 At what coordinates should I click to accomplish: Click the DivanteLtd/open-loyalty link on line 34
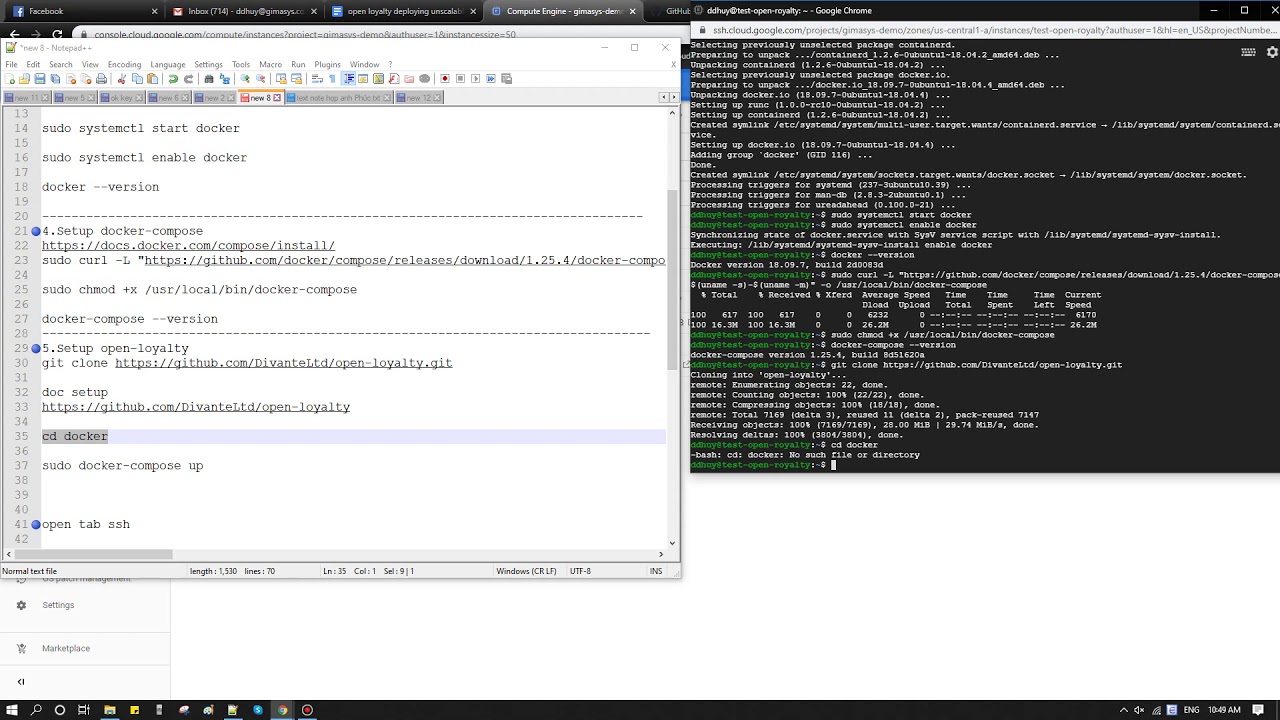196,407
